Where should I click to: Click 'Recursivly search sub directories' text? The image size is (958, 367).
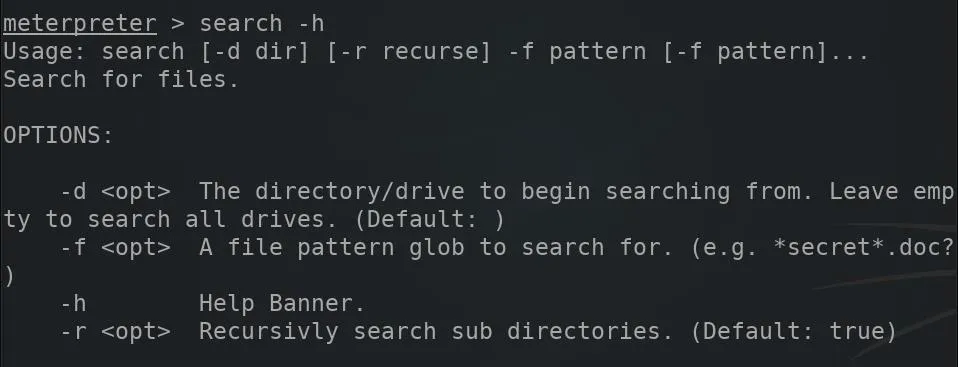coord(429,332)
